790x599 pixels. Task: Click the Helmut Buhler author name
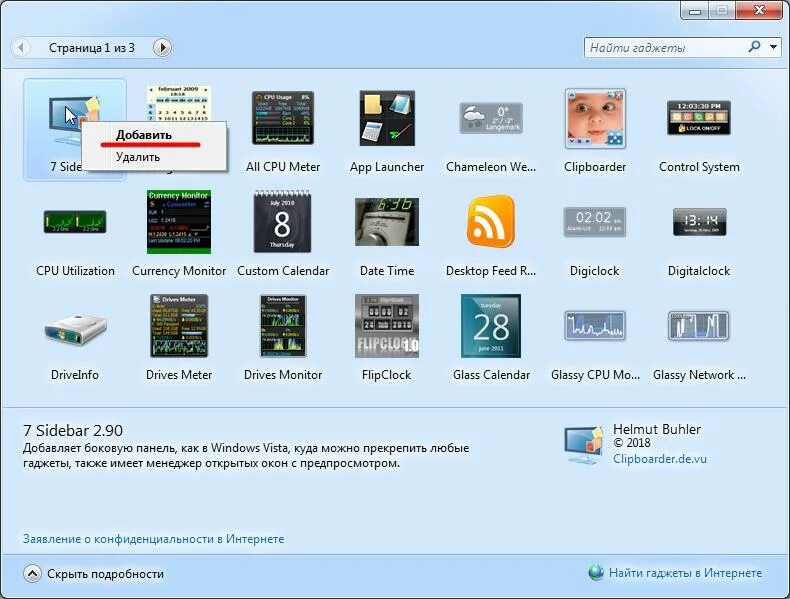coord(657,429)
